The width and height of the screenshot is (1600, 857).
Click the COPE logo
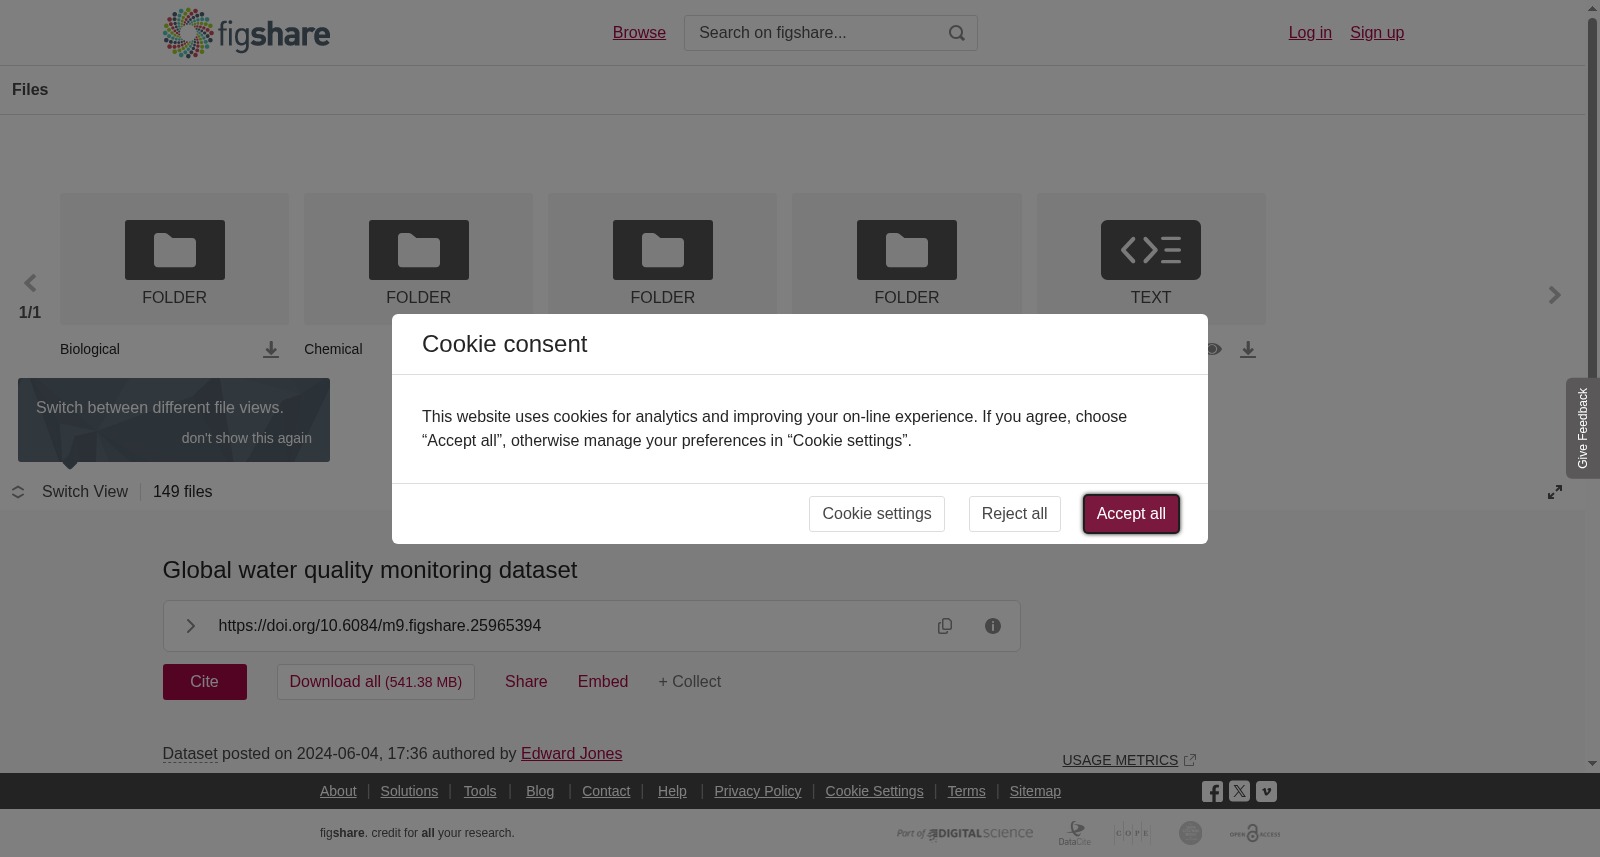click(1133, 833)
